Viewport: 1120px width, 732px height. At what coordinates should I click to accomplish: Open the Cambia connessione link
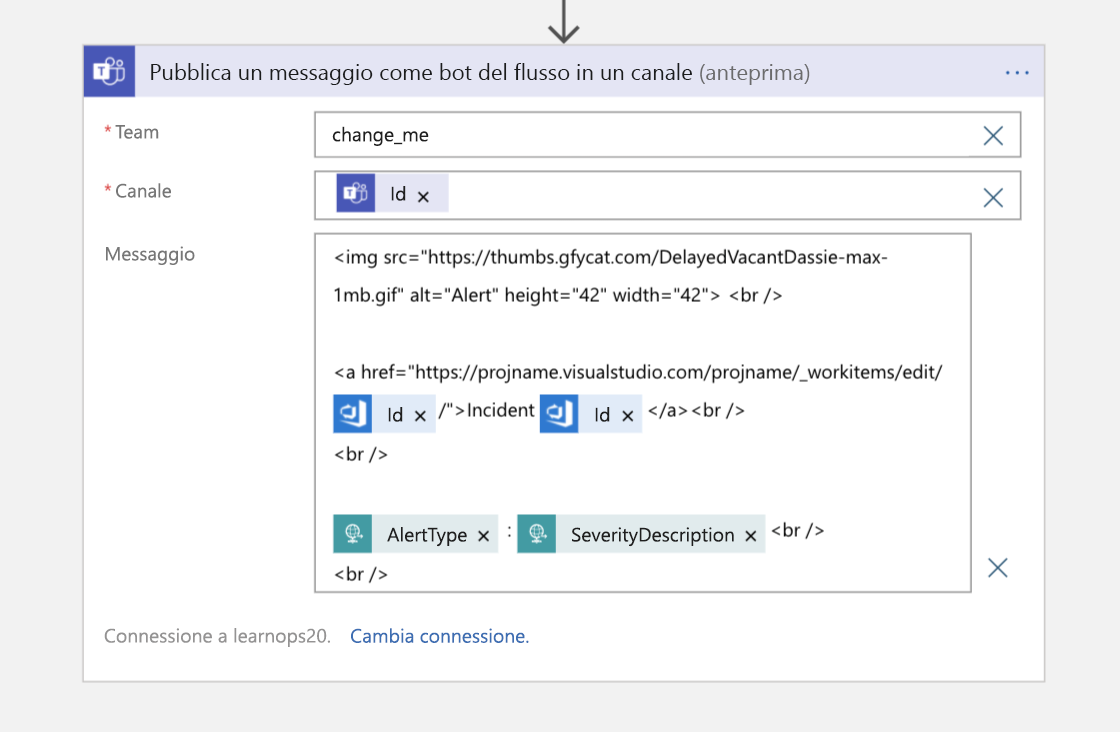pos(438,636)
